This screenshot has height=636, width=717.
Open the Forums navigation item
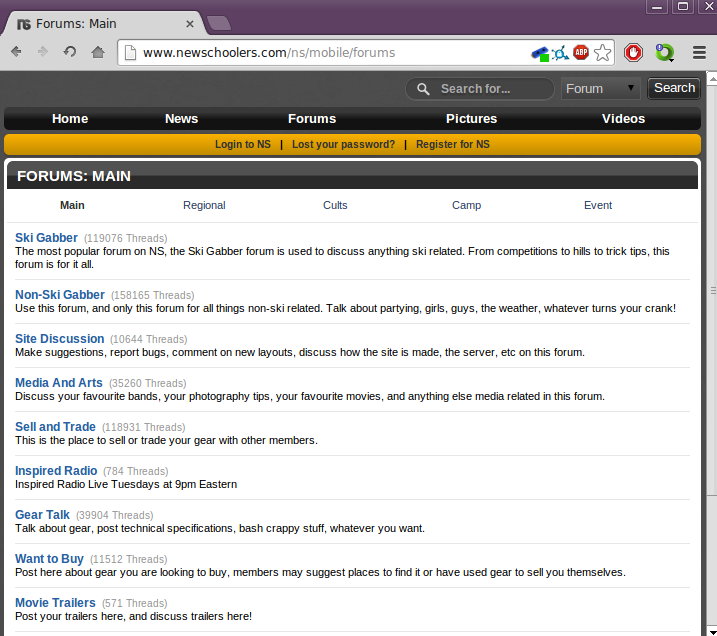312,119
